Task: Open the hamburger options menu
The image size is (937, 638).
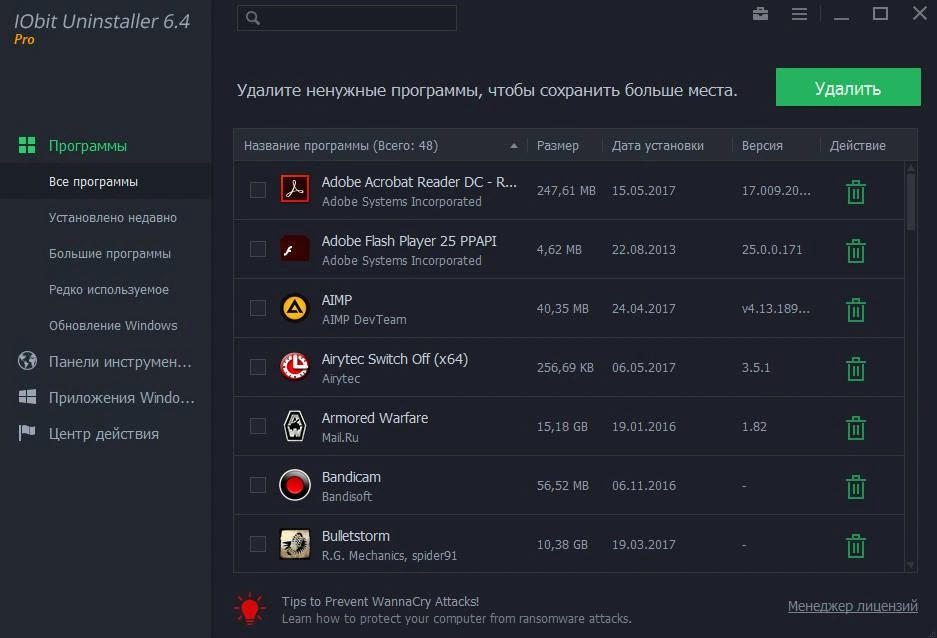Action: 799,14
